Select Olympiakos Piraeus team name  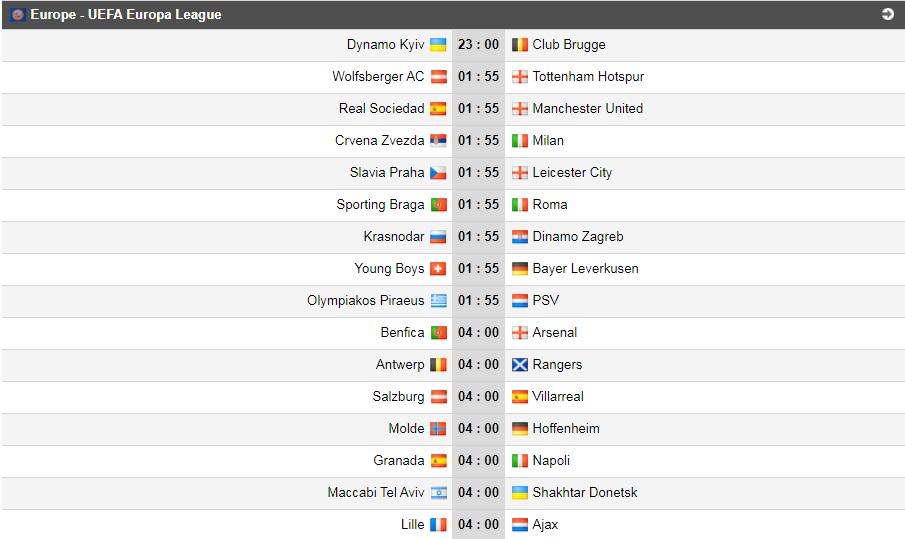365,301
